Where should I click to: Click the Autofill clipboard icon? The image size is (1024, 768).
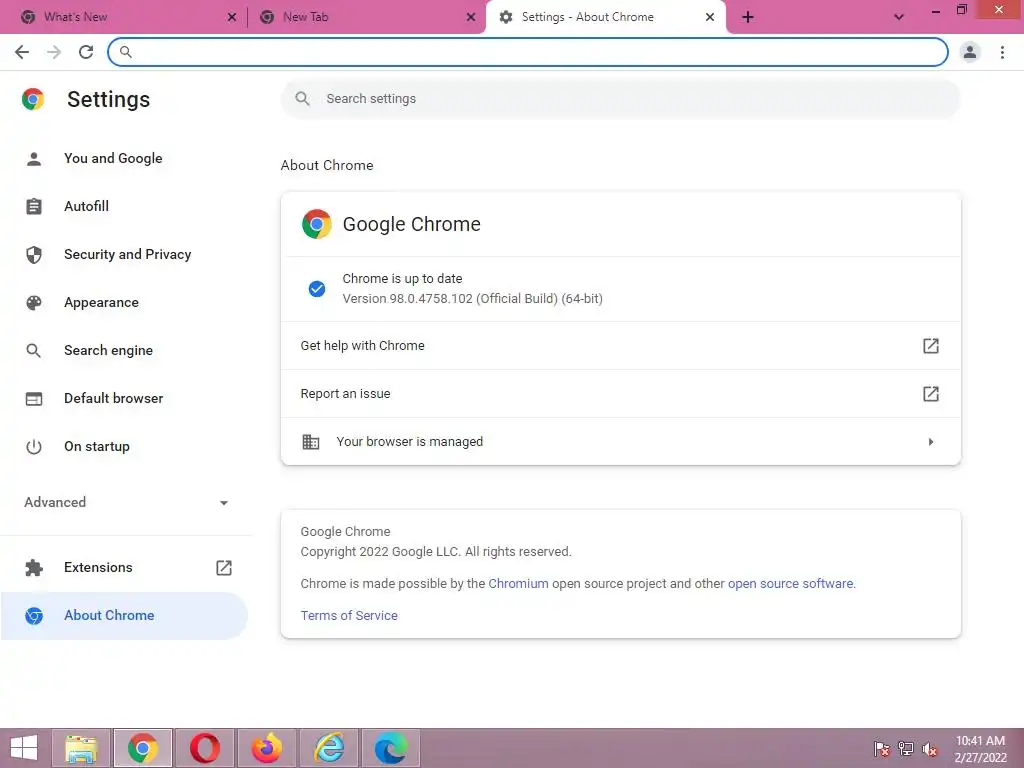point(34,206)
